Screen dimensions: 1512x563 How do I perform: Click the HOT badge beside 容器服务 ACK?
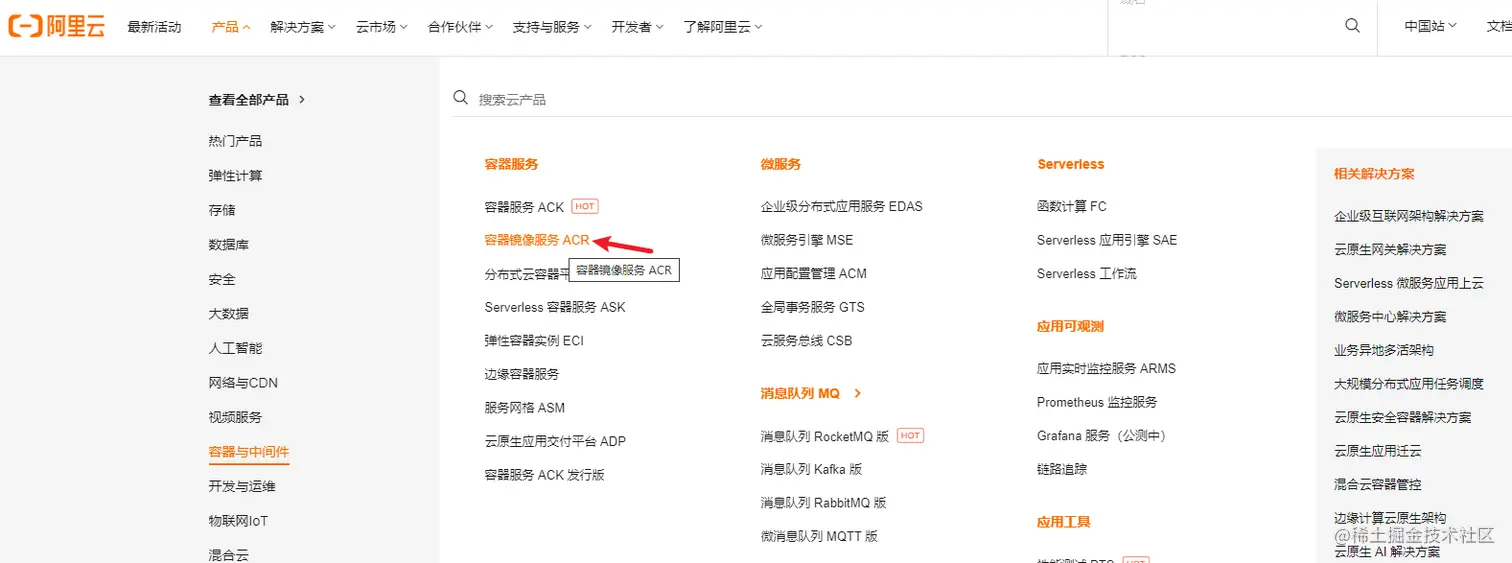585,206
